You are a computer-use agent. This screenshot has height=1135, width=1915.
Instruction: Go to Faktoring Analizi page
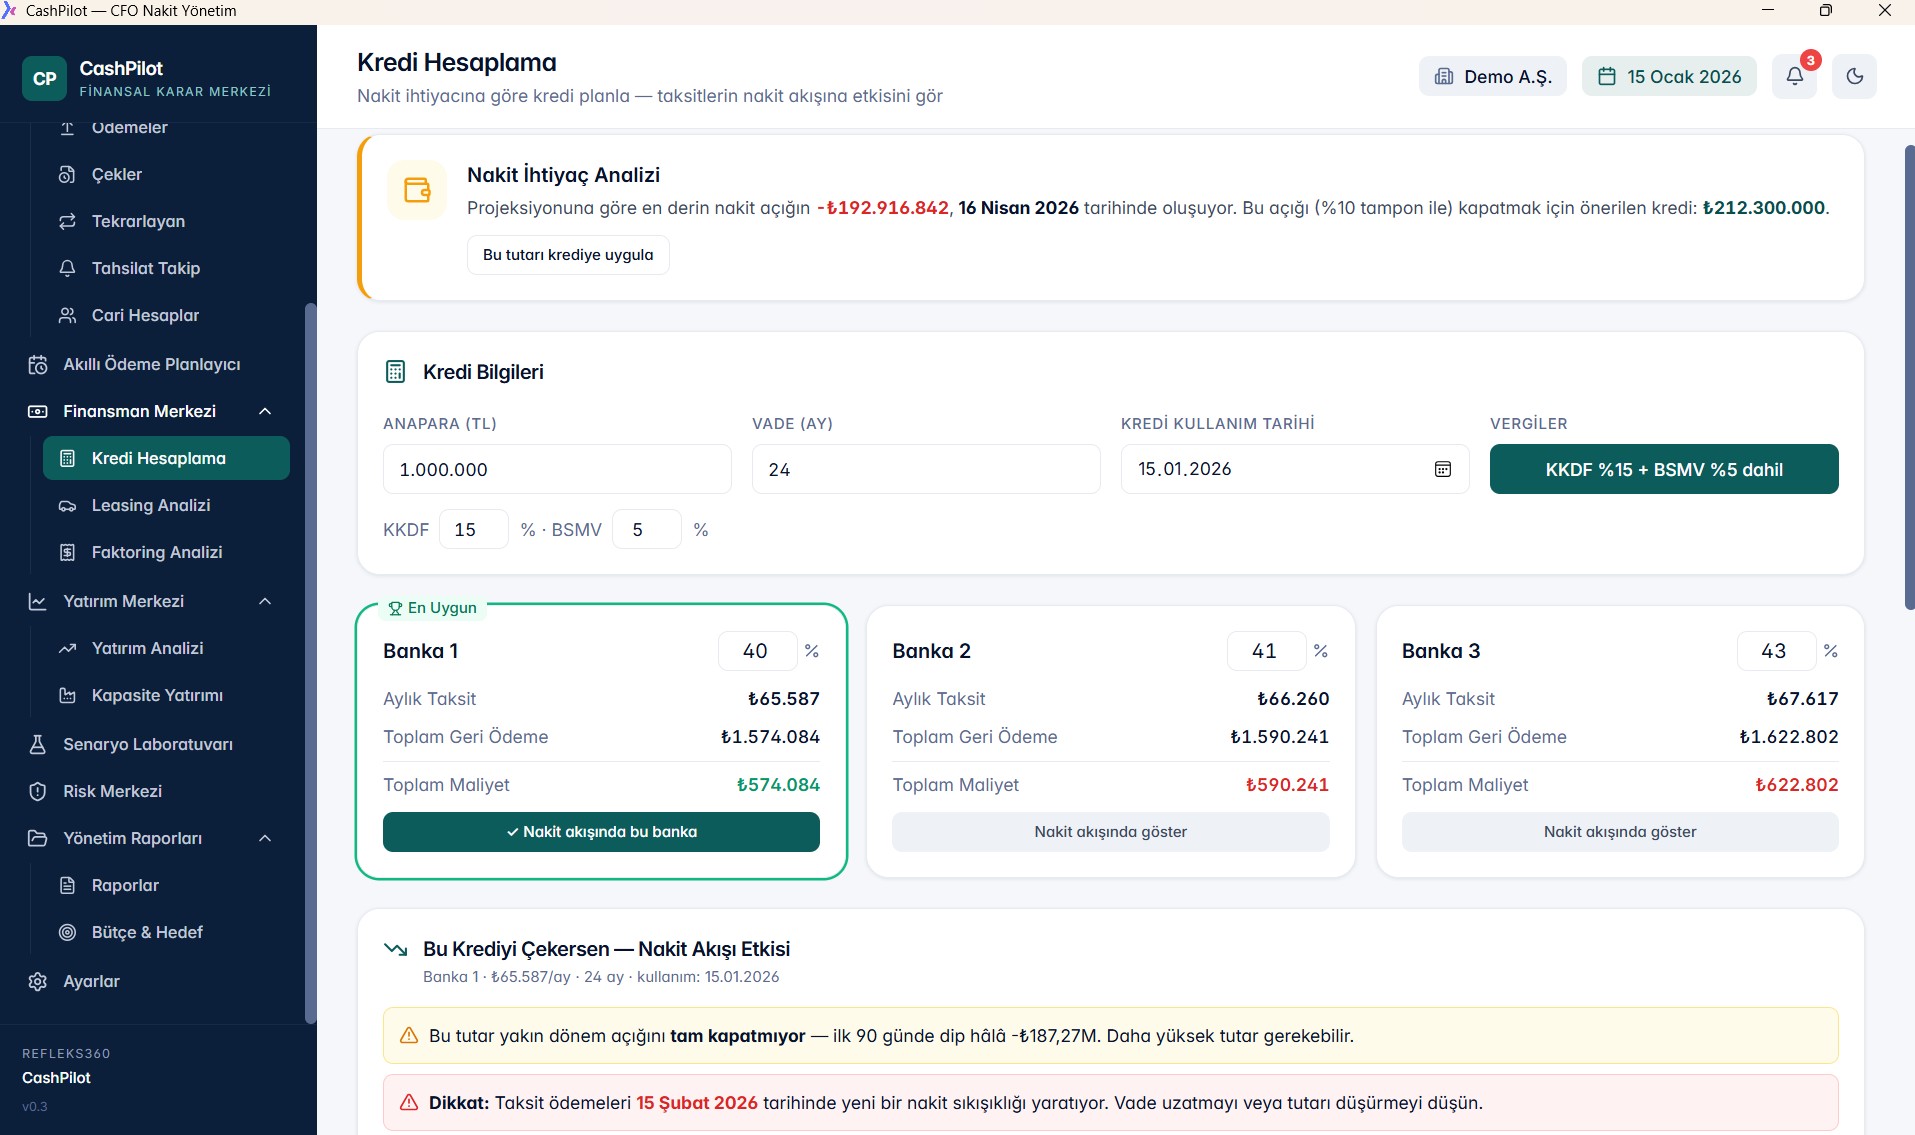pyautogui.click(x=166, y=553)
